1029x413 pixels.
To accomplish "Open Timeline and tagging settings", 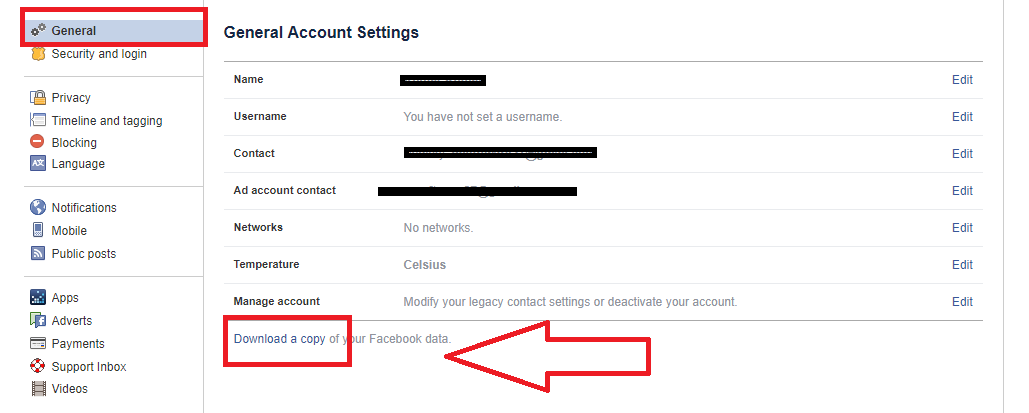I will 106,121.
